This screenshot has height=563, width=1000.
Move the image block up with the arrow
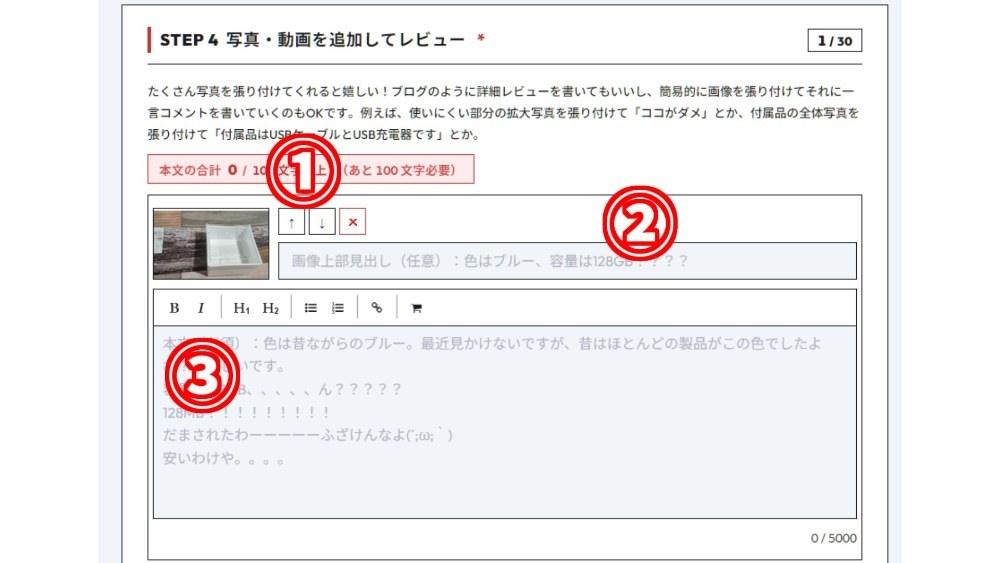click(291, 223)
